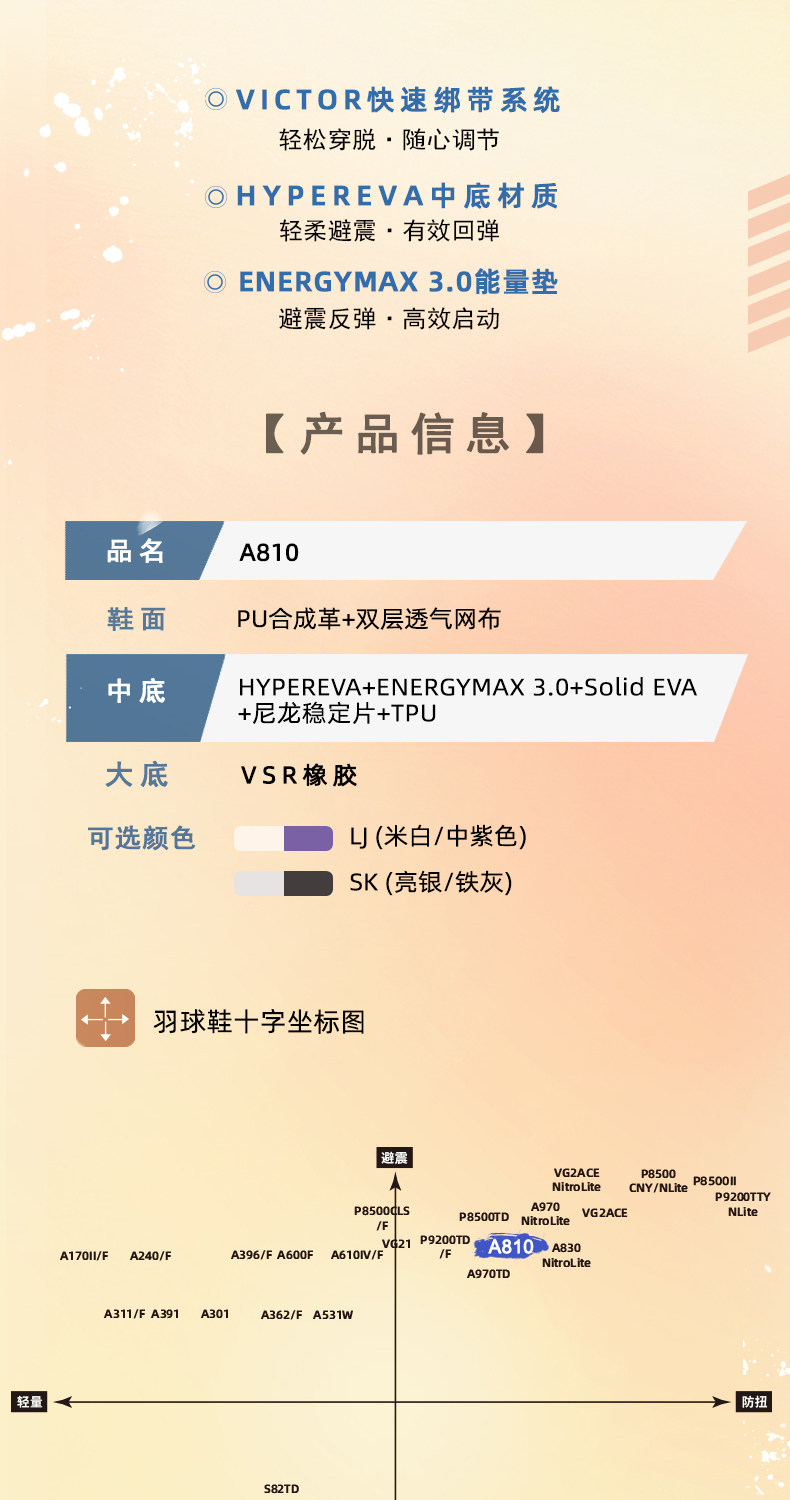This screenshot has height=1500, width=790.
Task: Select the highlighted A810 marker on the chart
Action: tap(511, 1247)
